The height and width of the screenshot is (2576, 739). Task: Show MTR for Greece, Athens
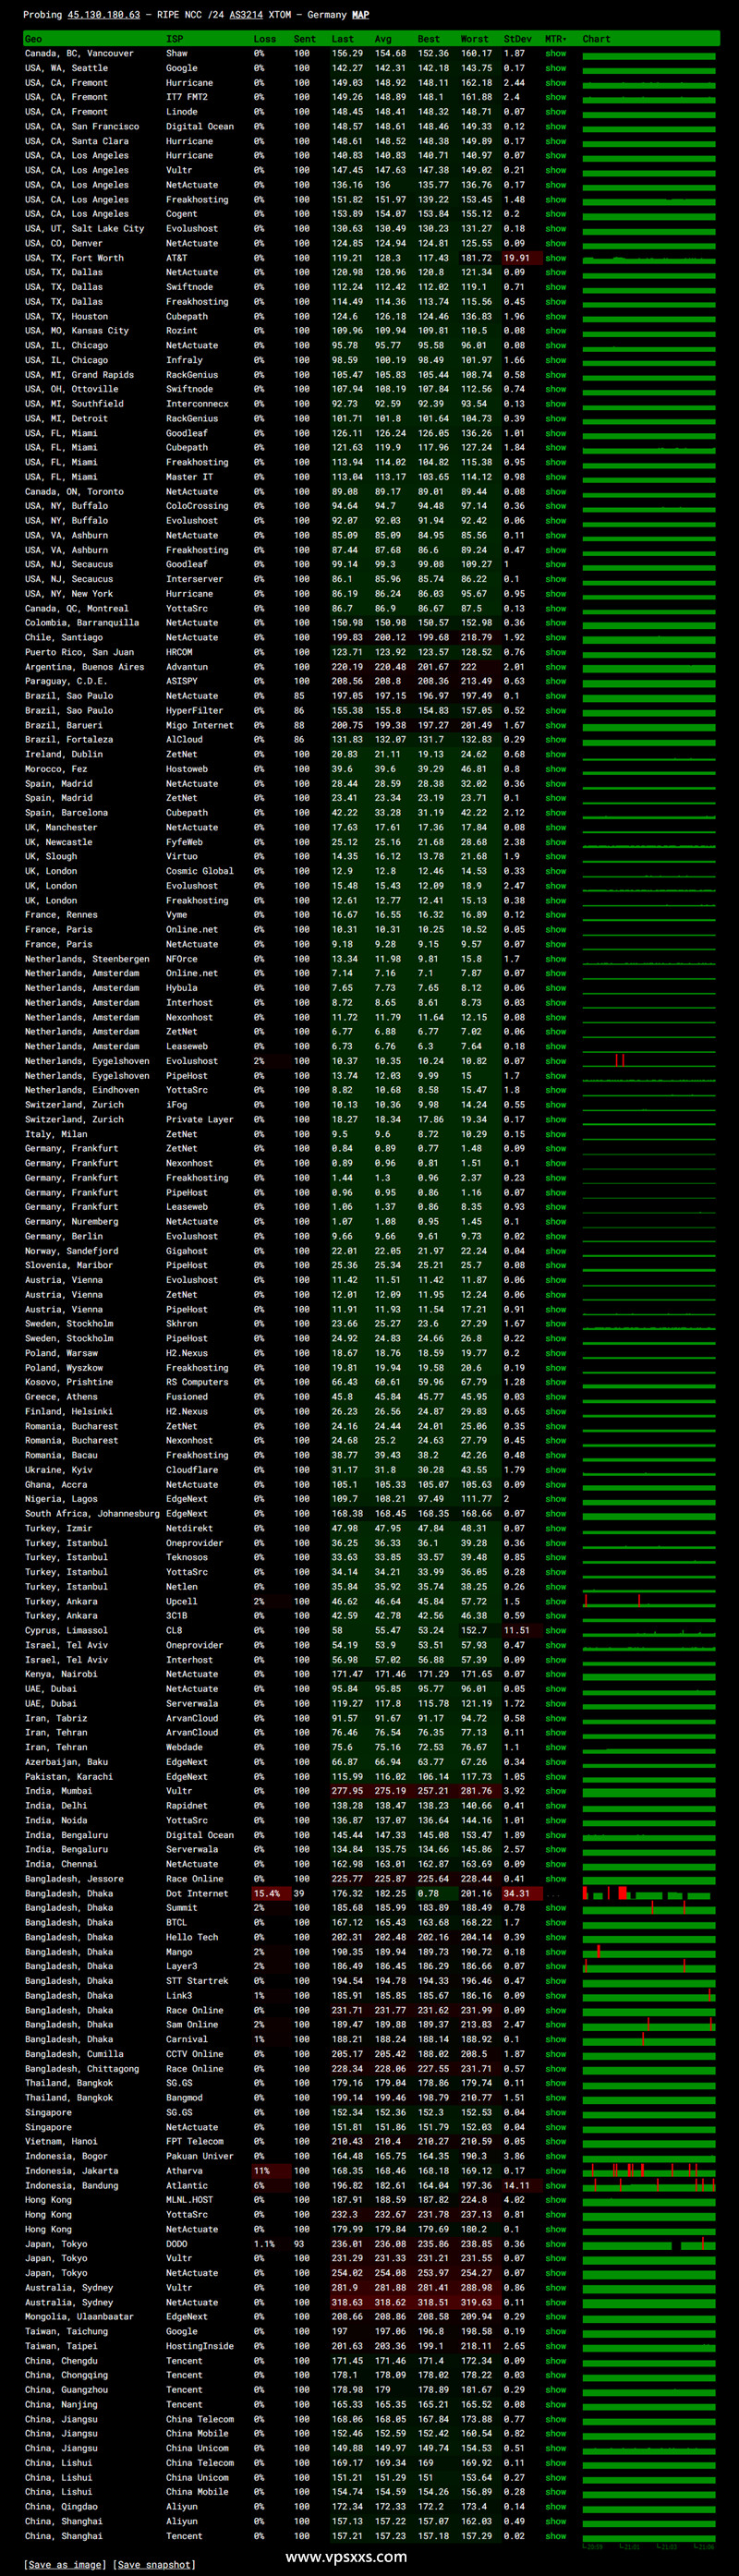tap(555, 1397)
